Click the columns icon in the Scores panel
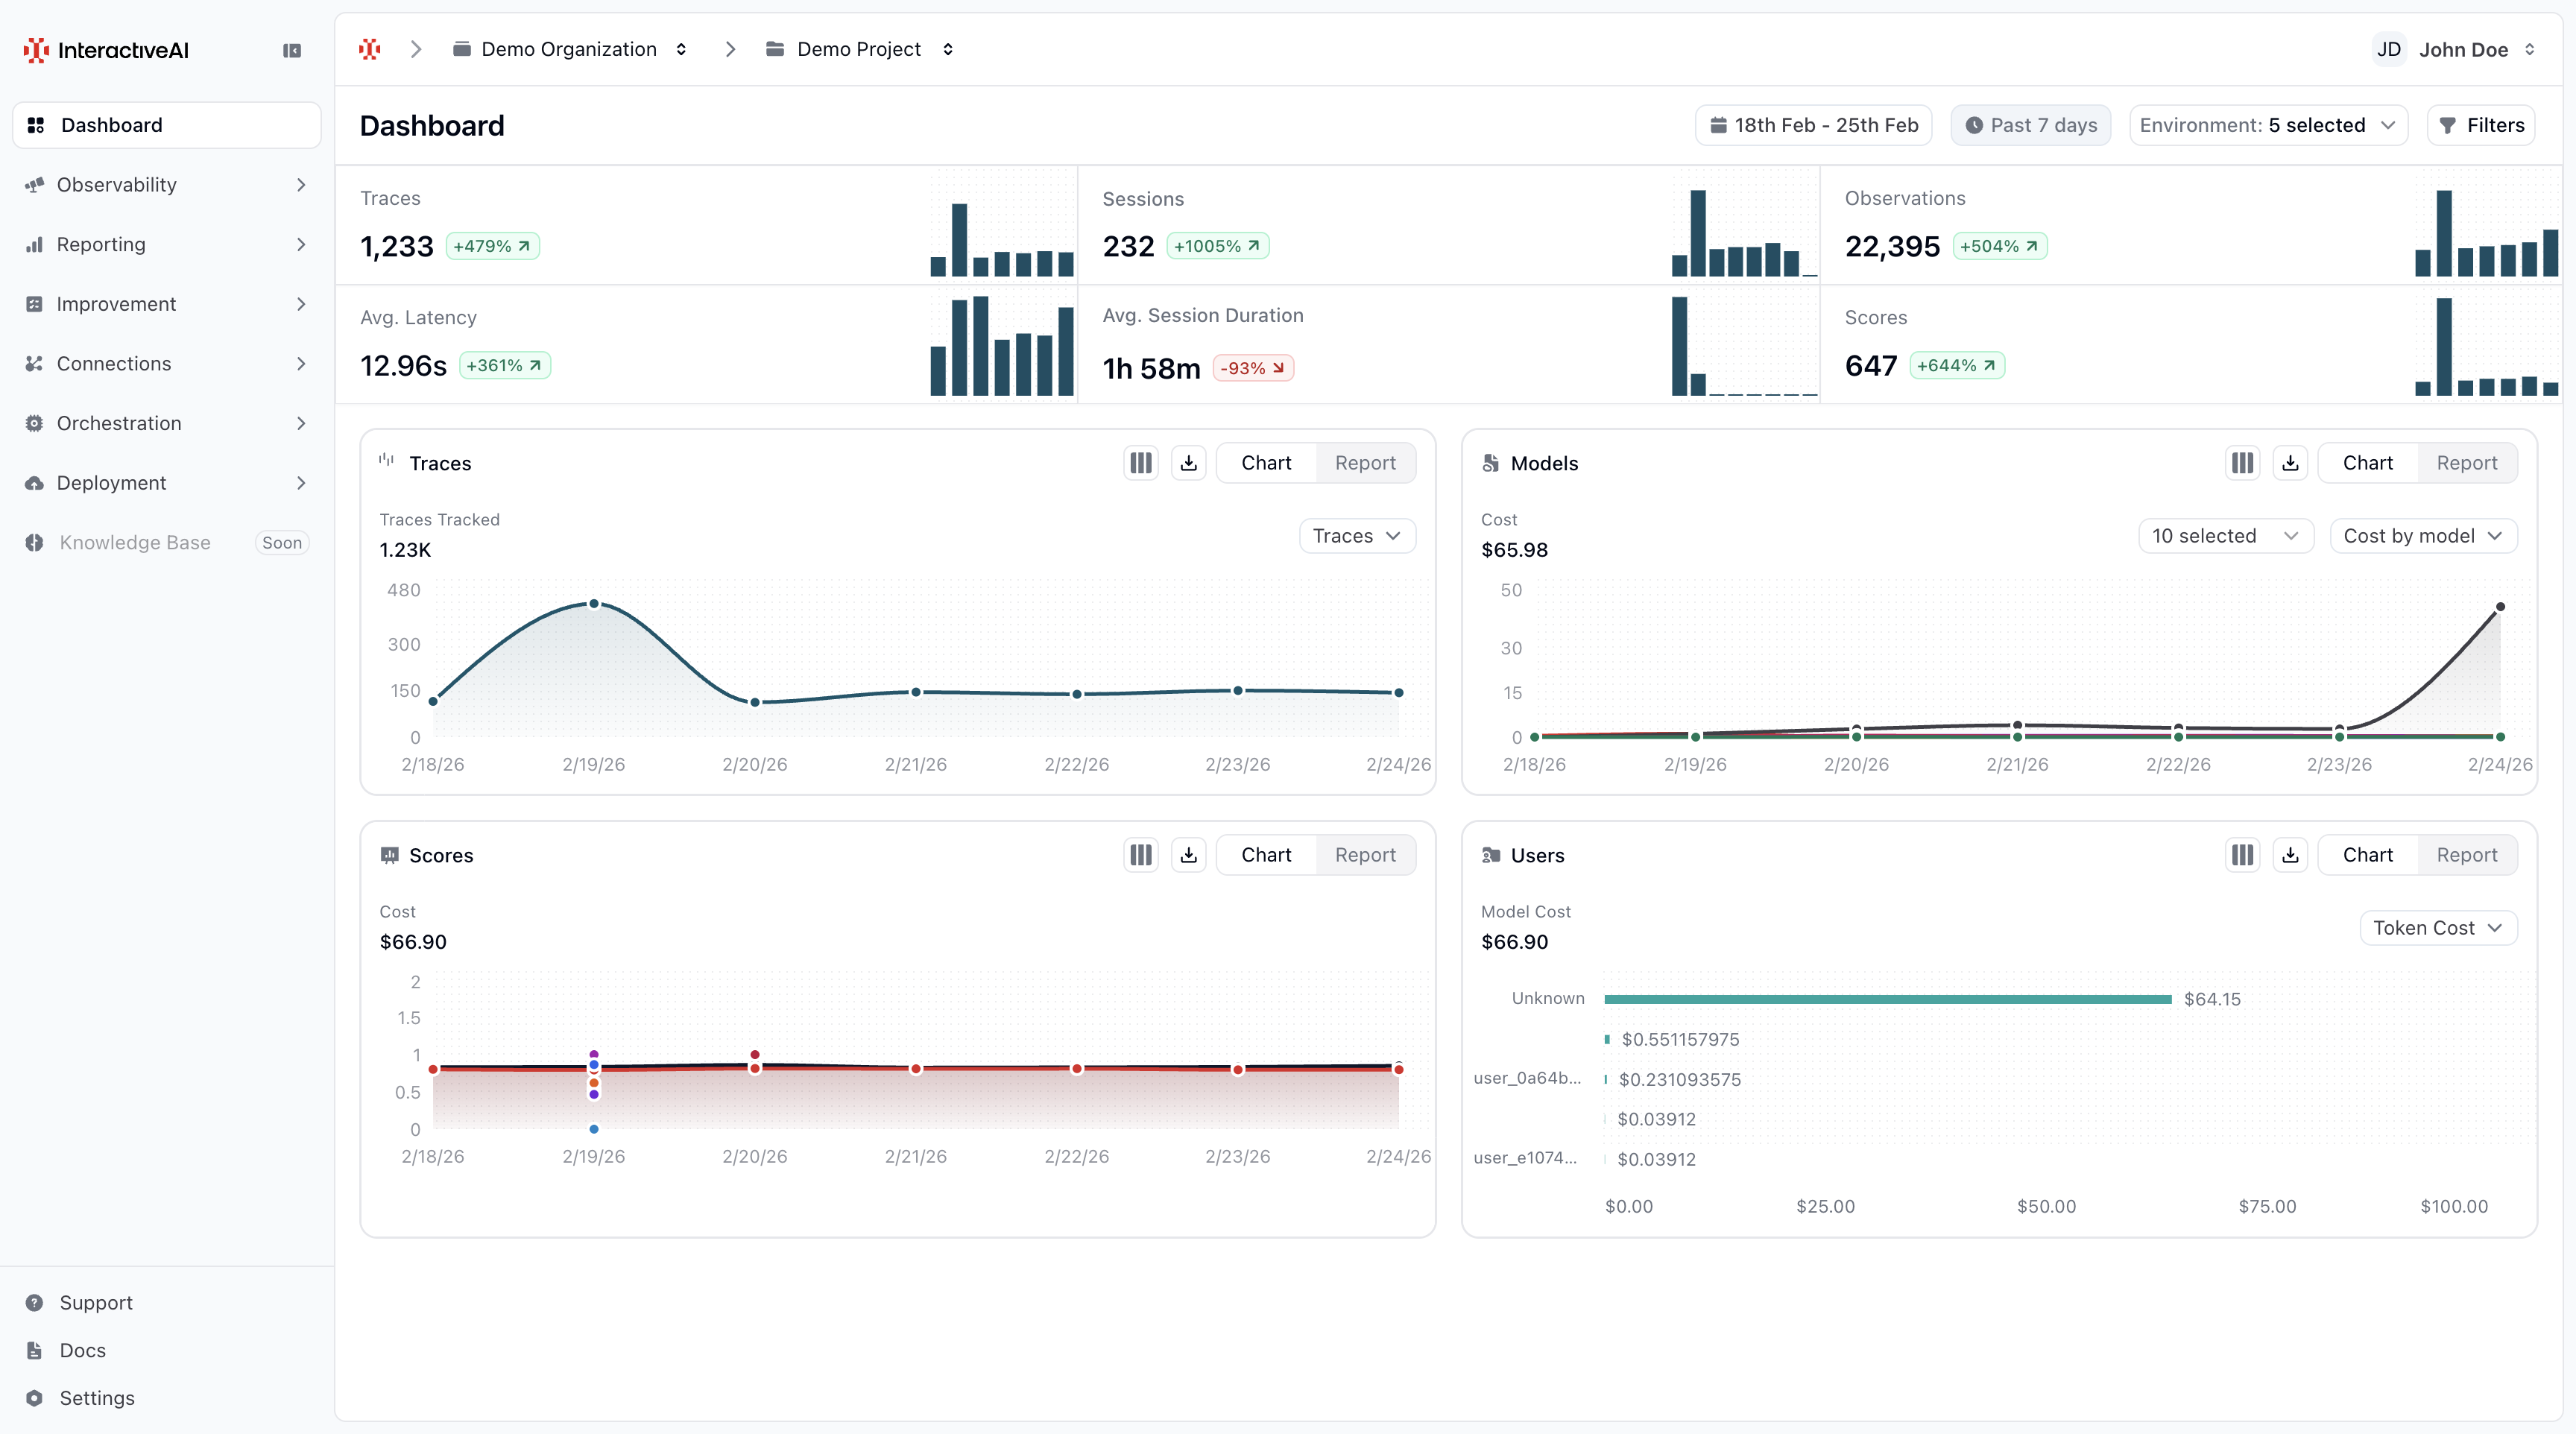This screenshot has height=1434, width=2576. (x=1140, y=855)
